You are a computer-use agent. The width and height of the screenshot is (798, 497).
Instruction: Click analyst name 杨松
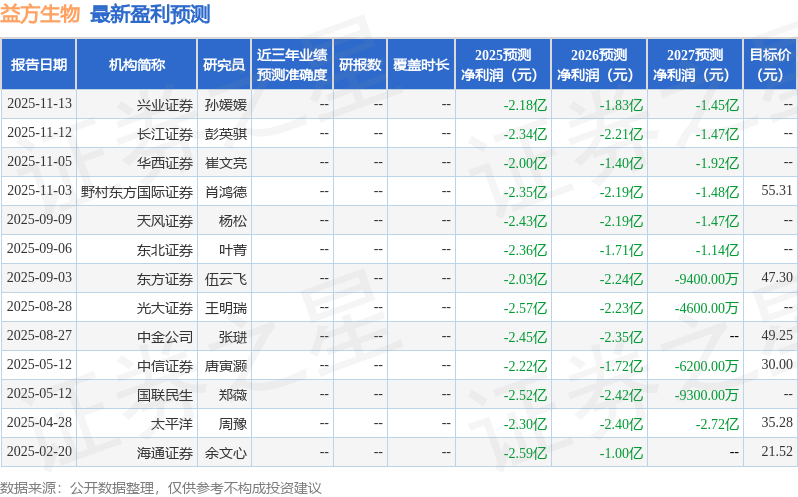tap(233, 221)
